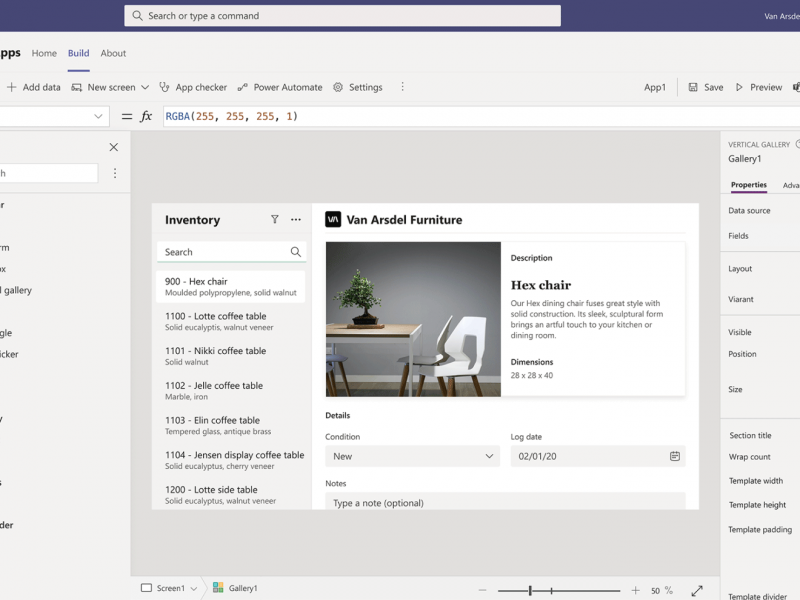Click the New screen icon

point(77,87)
